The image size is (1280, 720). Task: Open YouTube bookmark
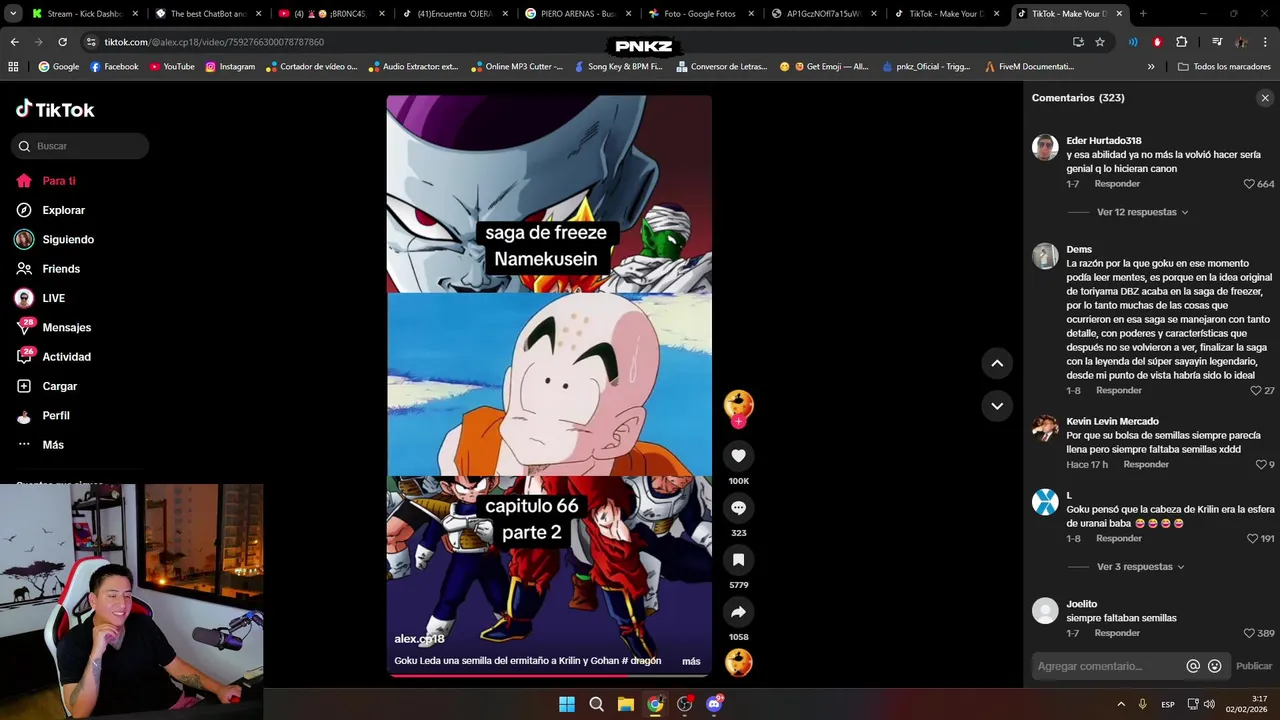172,67
